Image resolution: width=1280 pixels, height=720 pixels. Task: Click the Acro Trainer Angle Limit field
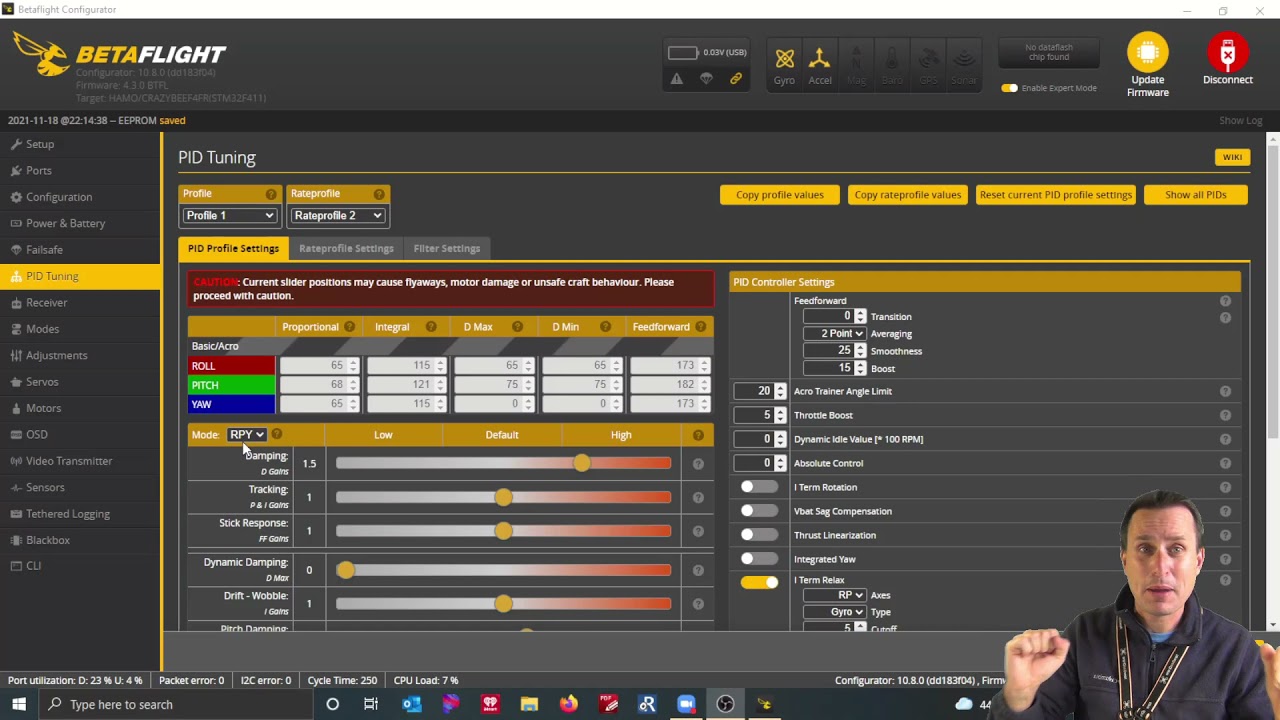760,391
